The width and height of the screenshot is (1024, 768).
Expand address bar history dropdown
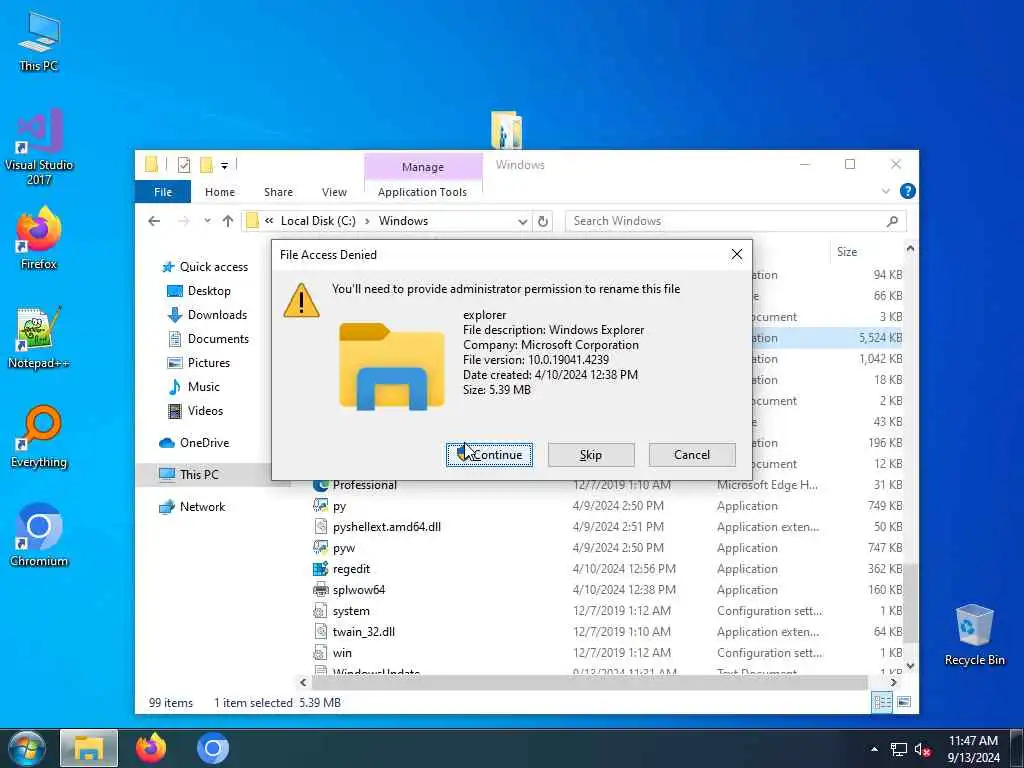click(522, 221)
